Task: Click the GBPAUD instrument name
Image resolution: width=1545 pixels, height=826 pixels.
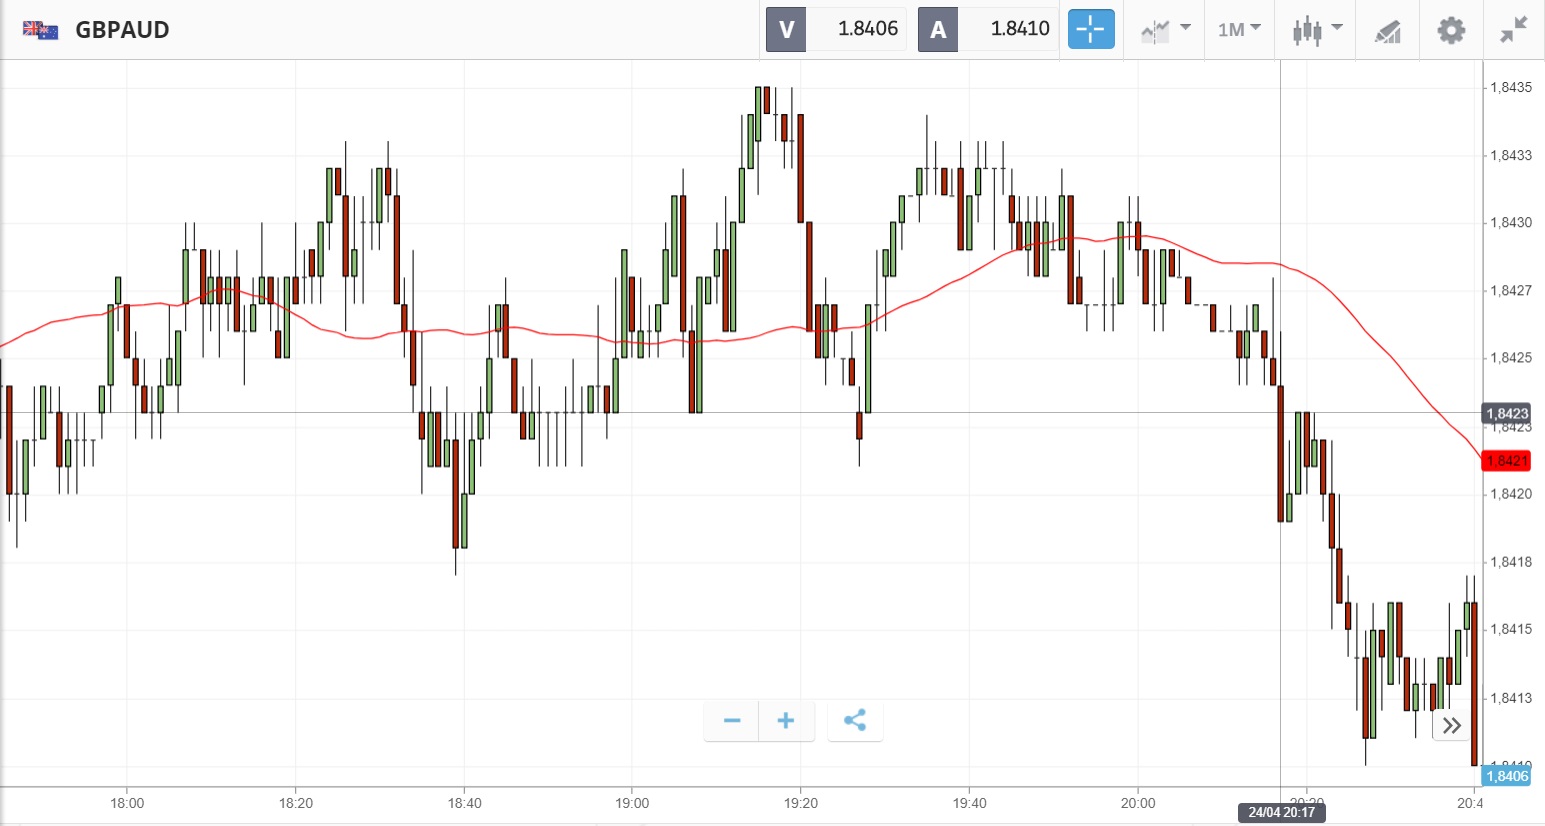Action: pos(122,30)
